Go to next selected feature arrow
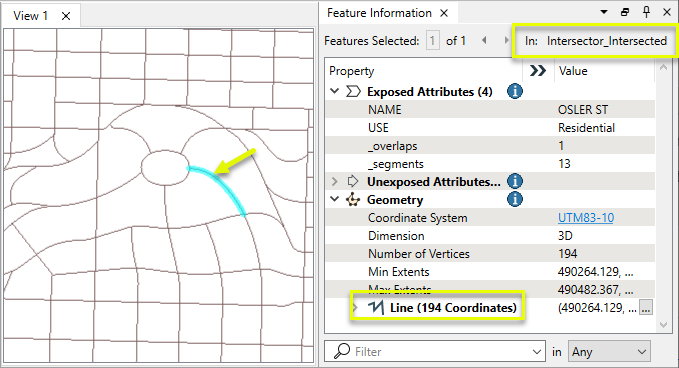 [x=506, y=40]
